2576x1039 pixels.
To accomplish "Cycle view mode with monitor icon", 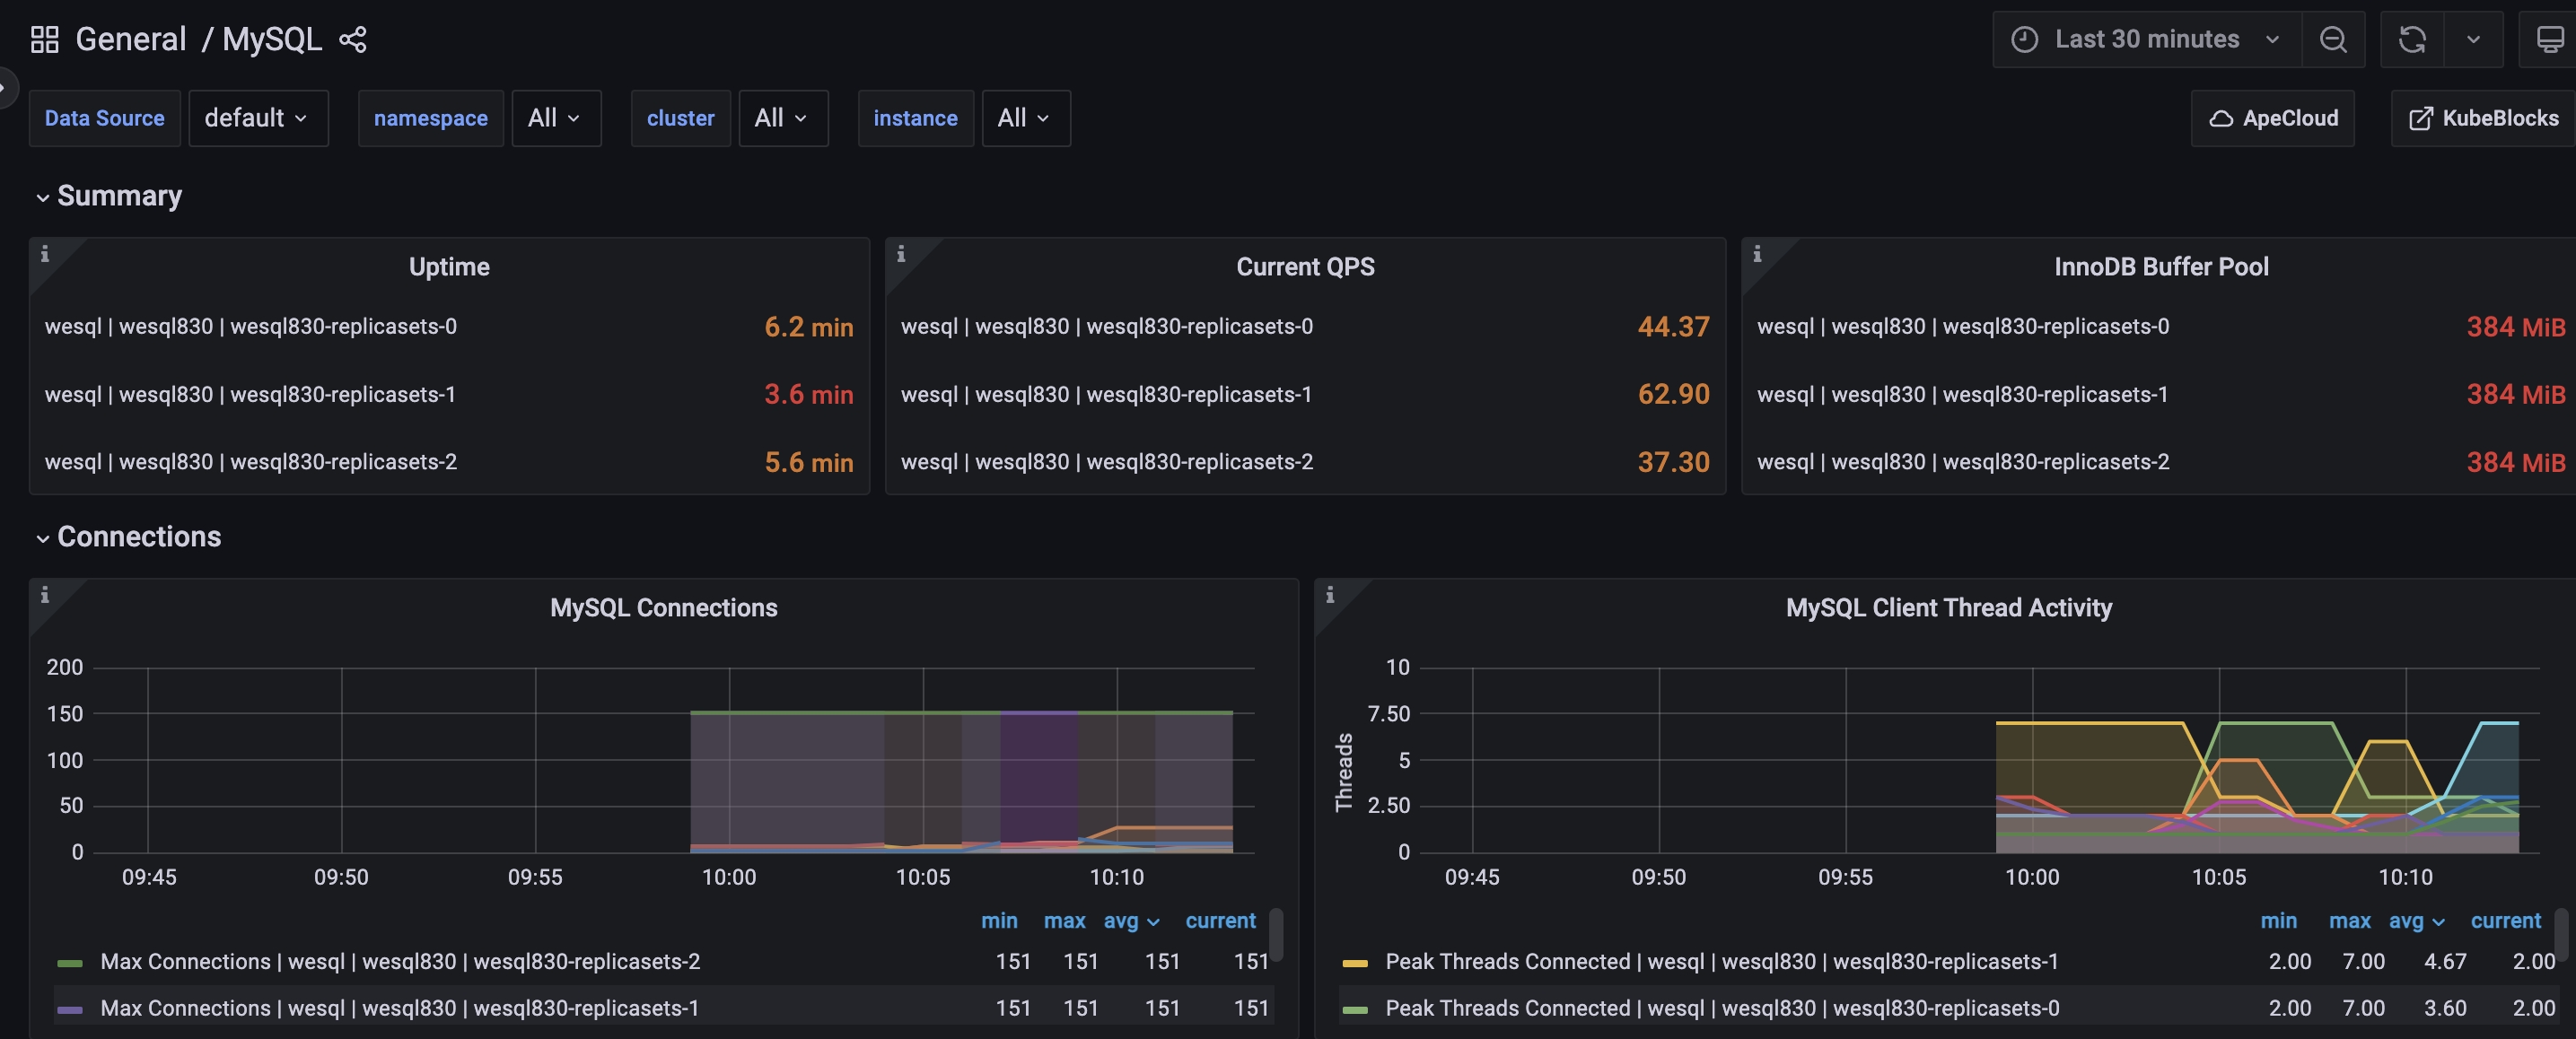I will tap(2549, 40).
